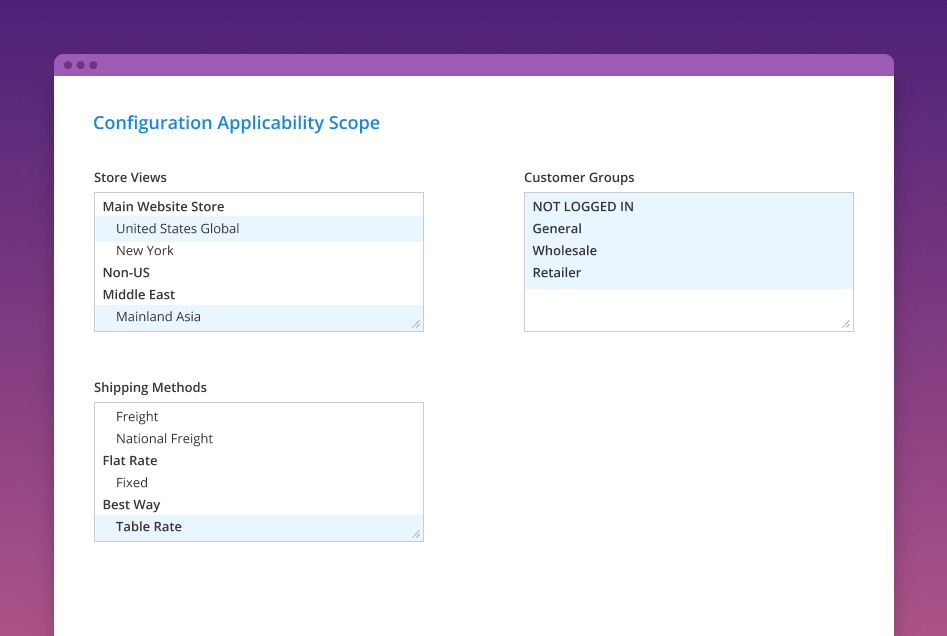This screenshot has width=947, height=636.
Task: Select National Freight shipping method
Action: point(164,439)
